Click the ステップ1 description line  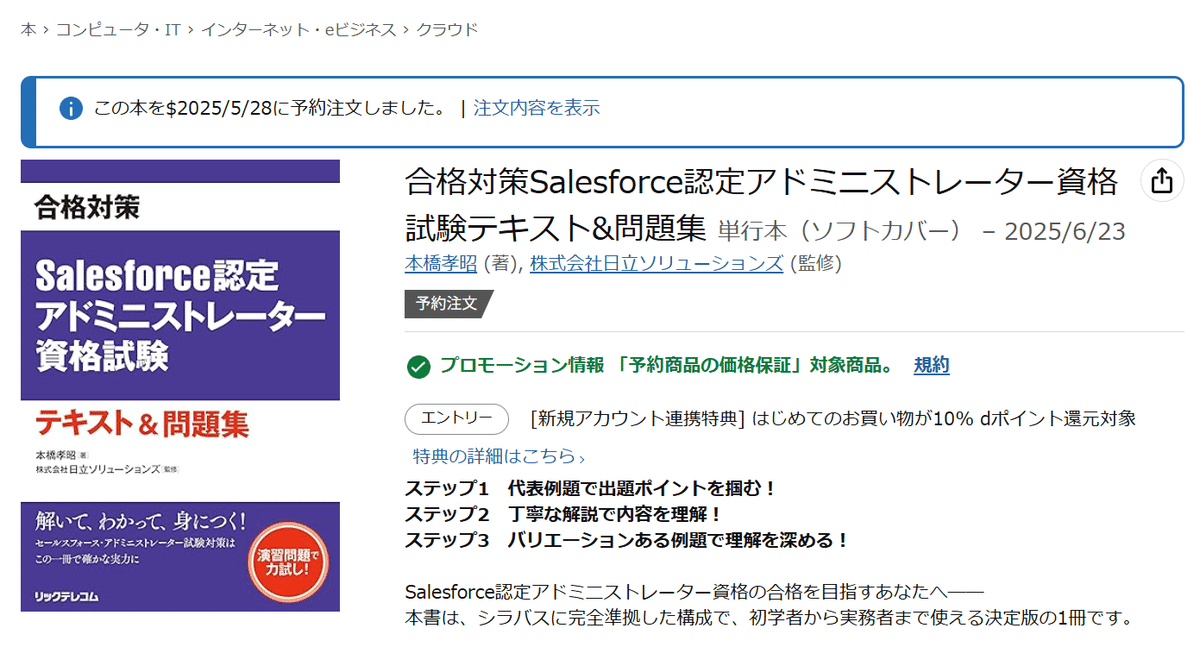[x=591, y=488]
